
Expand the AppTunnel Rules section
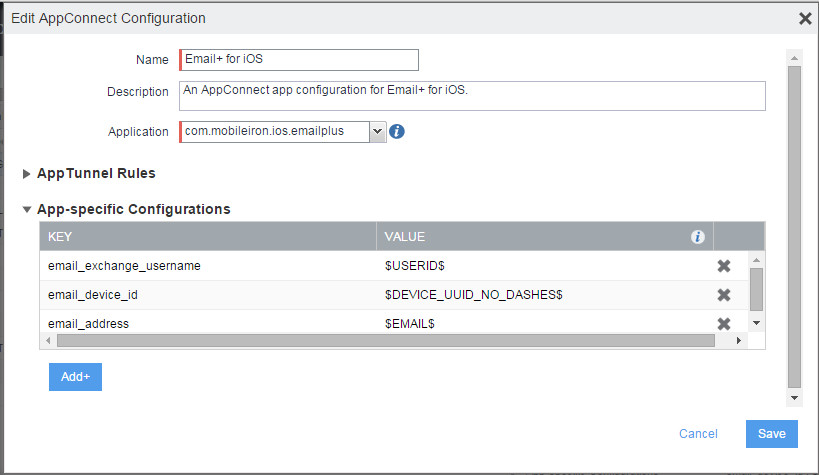(26, 174)
